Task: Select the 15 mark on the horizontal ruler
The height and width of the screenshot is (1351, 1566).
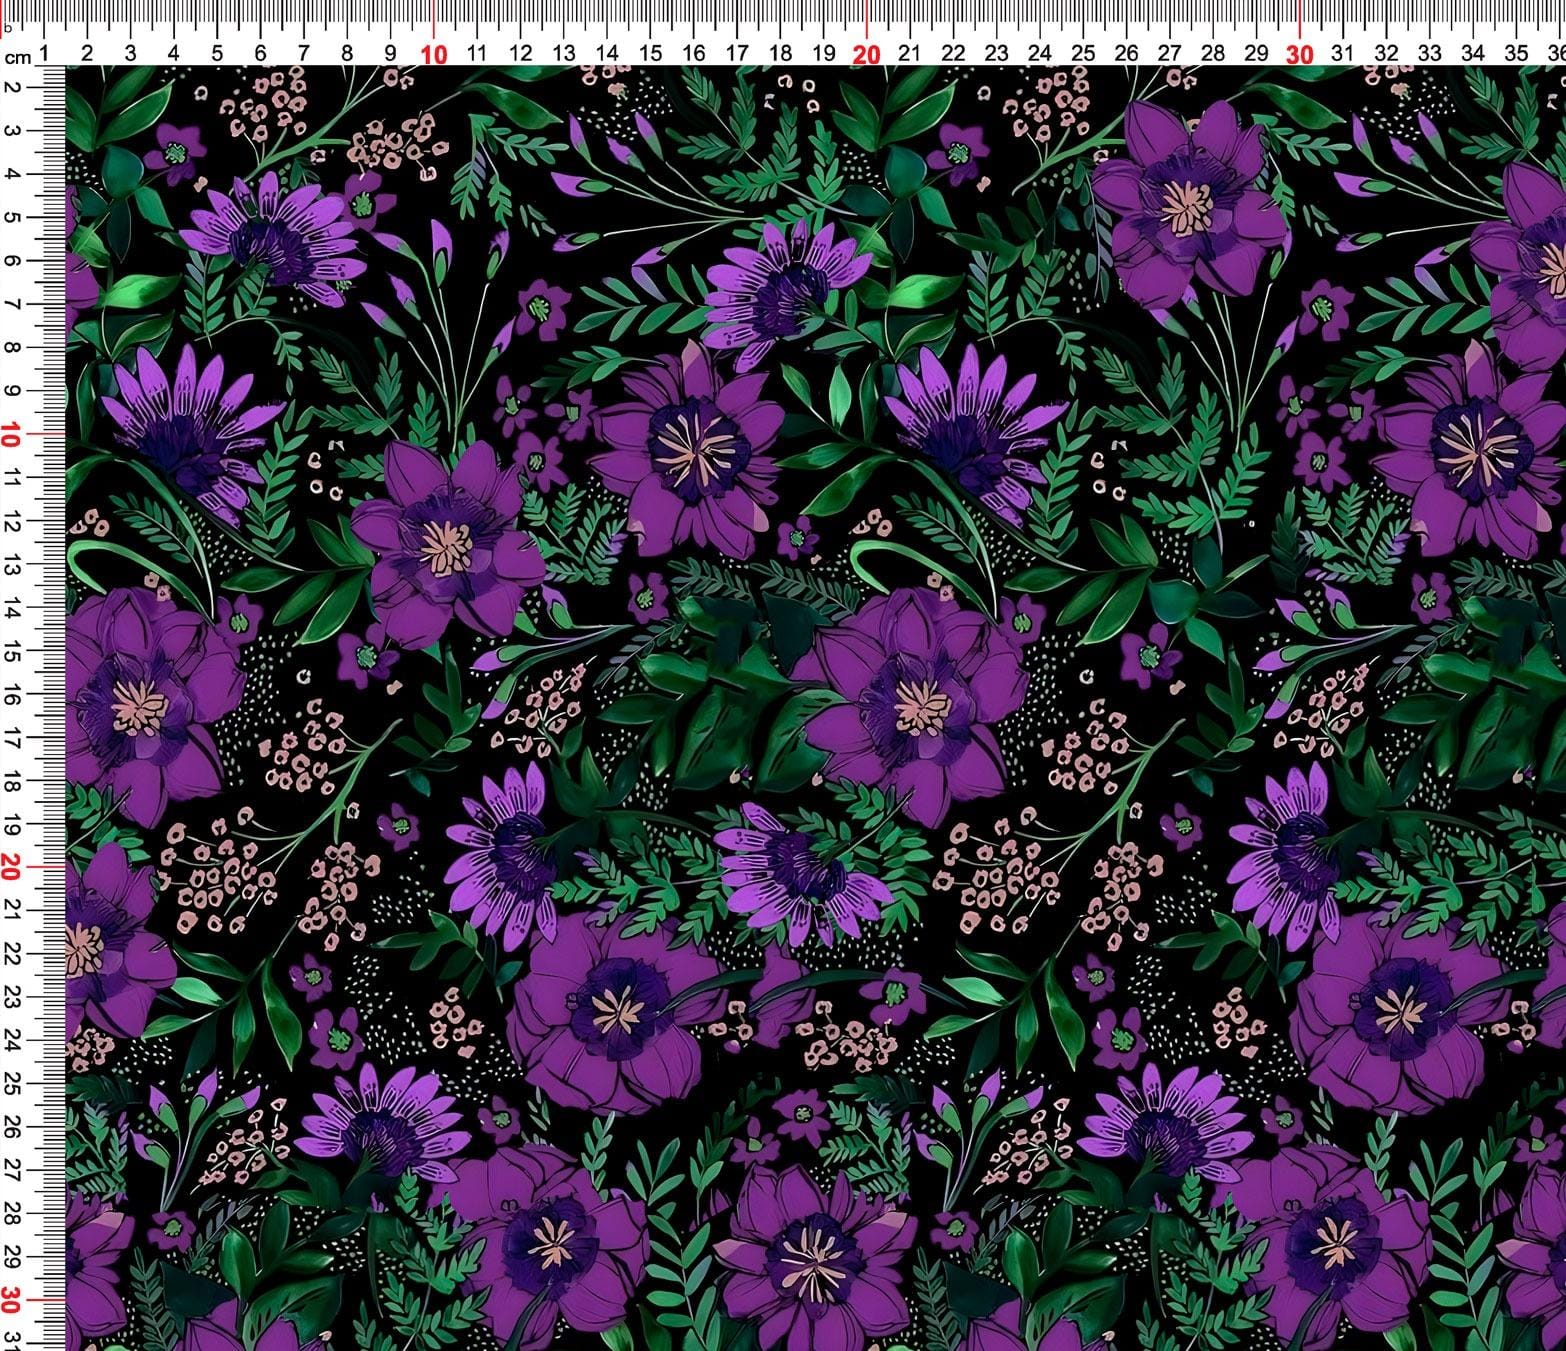Action: (650, 53)
